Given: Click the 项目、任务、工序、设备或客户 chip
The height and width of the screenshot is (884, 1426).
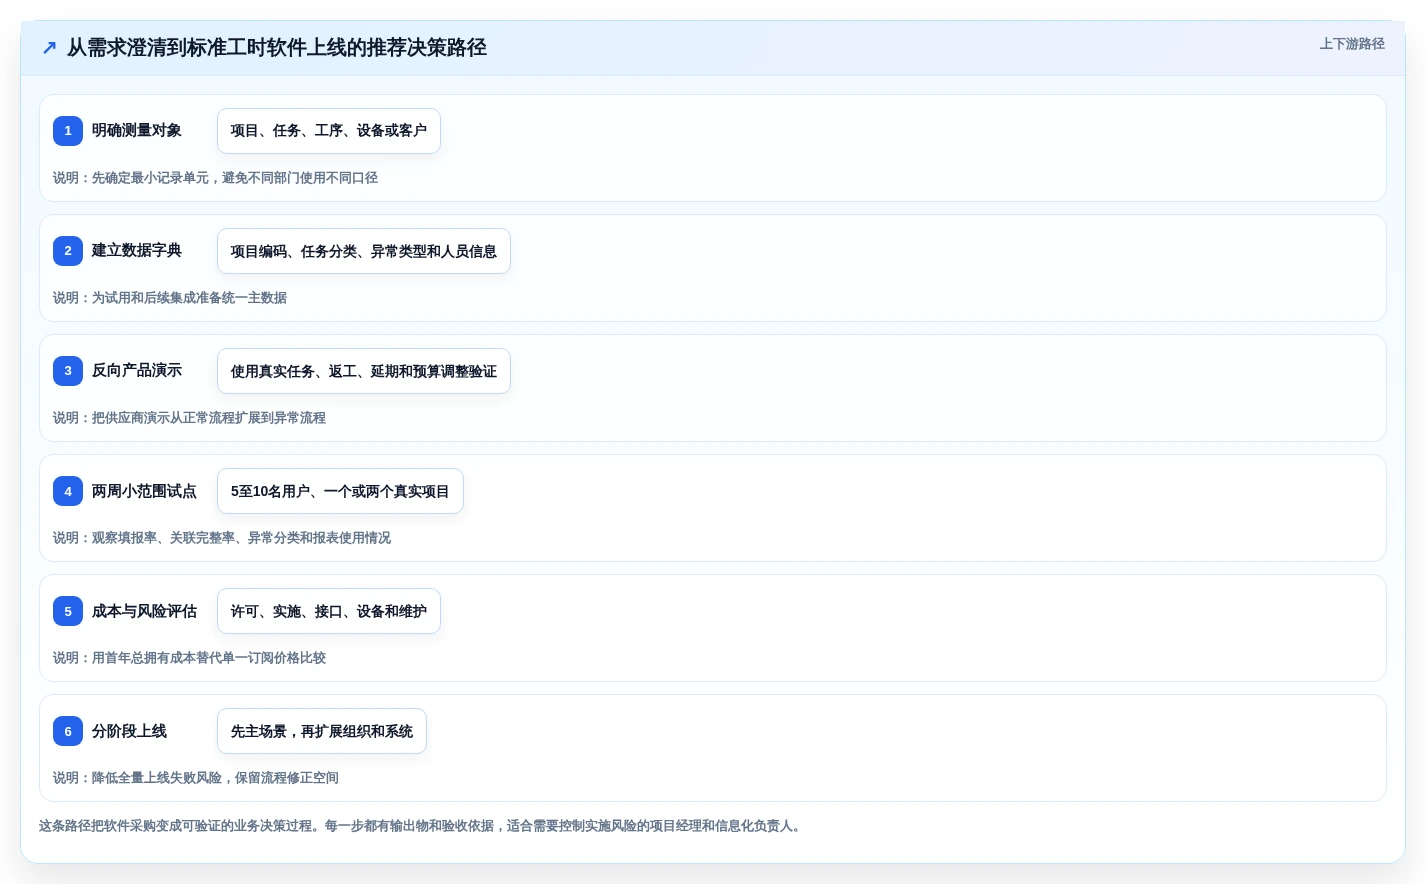Looking at the screenshot, I should (x=329, y=131).
